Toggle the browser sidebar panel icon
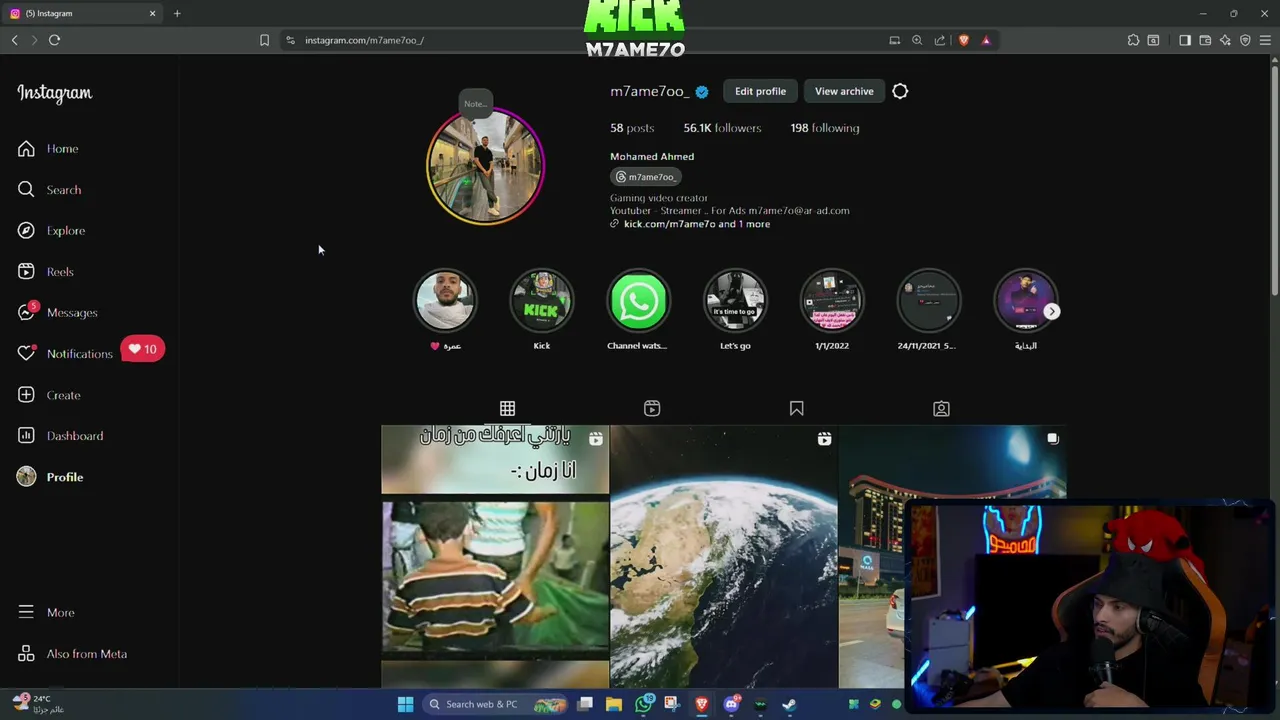1280x720 pixels. point(1185,40)
